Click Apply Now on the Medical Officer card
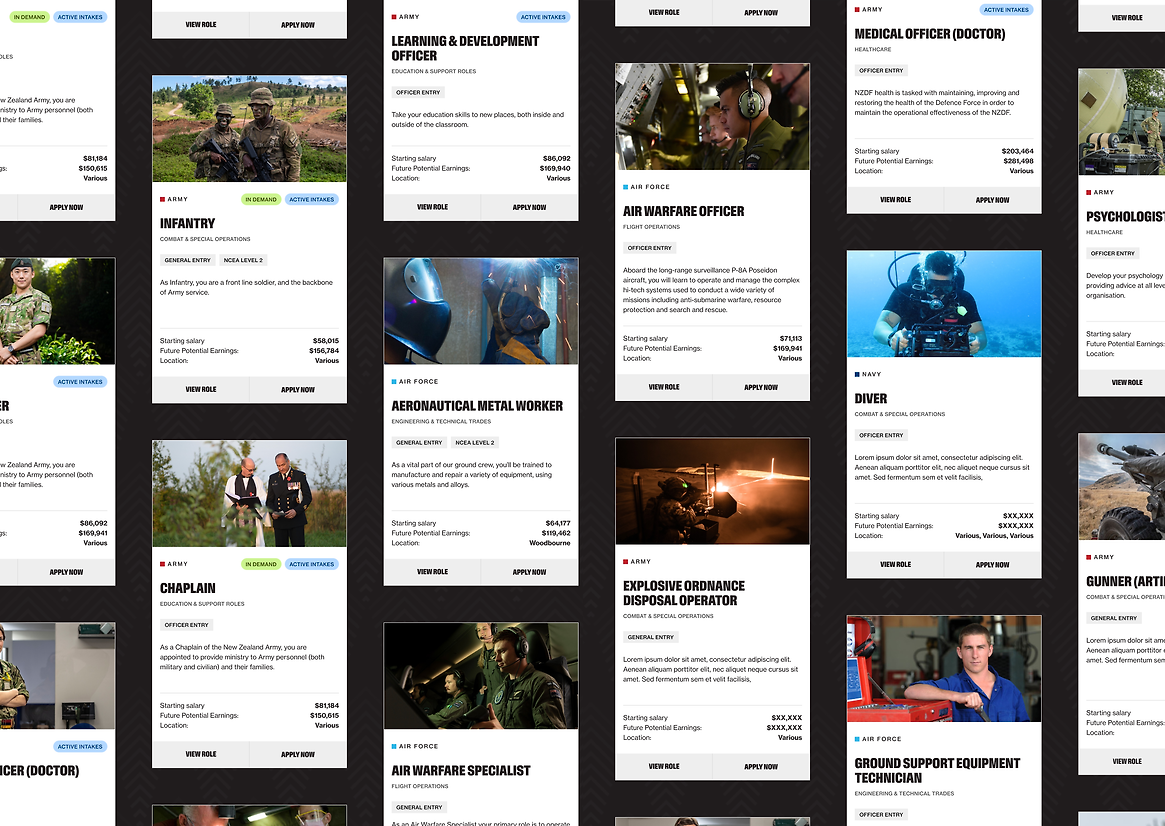 pyautogui.click(x=992, y=200)
